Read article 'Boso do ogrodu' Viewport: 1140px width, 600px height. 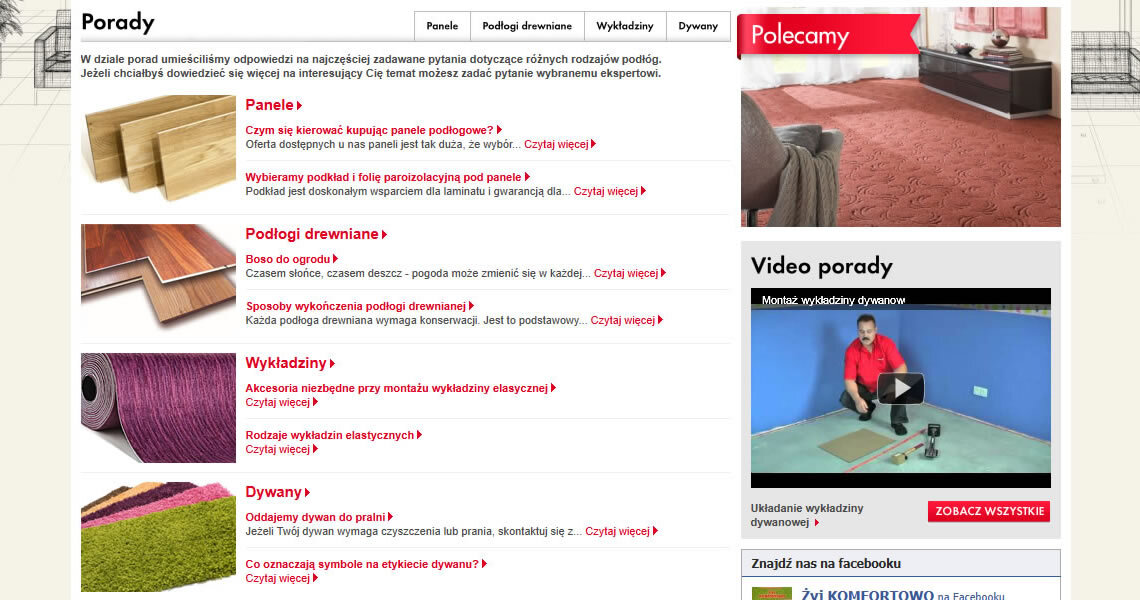(288, 259)
